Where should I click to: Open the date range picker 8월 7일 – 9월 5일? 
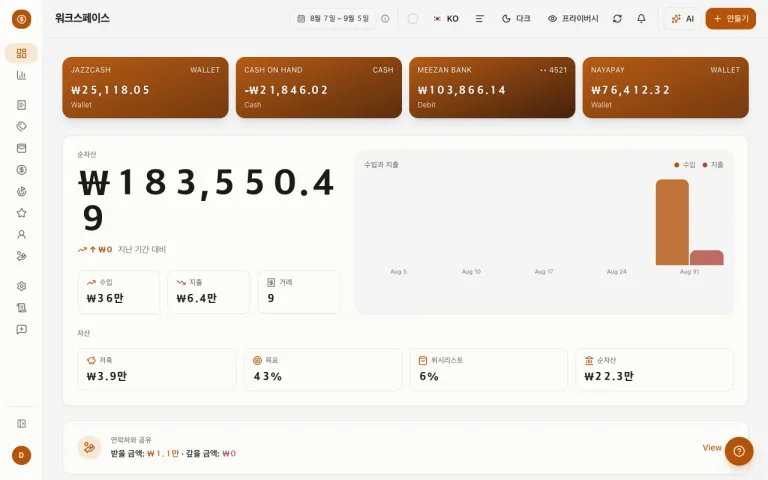333,19
